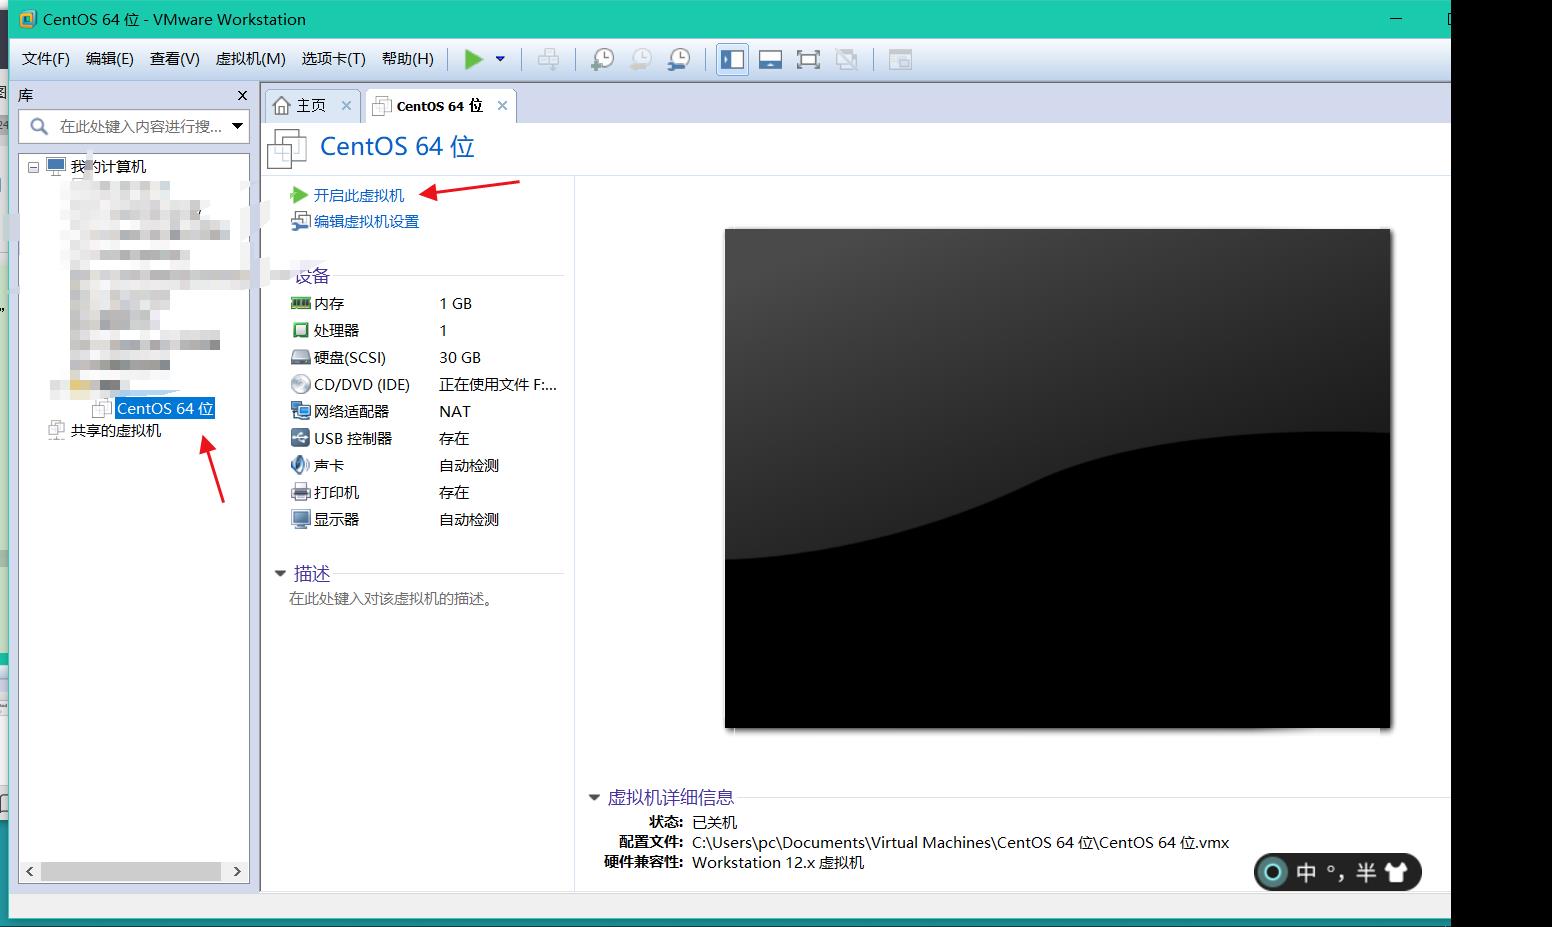The width and height of the screenshot is (1552, 927).
Task: Click the 处理器 processor device icon
Action: (x=300, y=330)
